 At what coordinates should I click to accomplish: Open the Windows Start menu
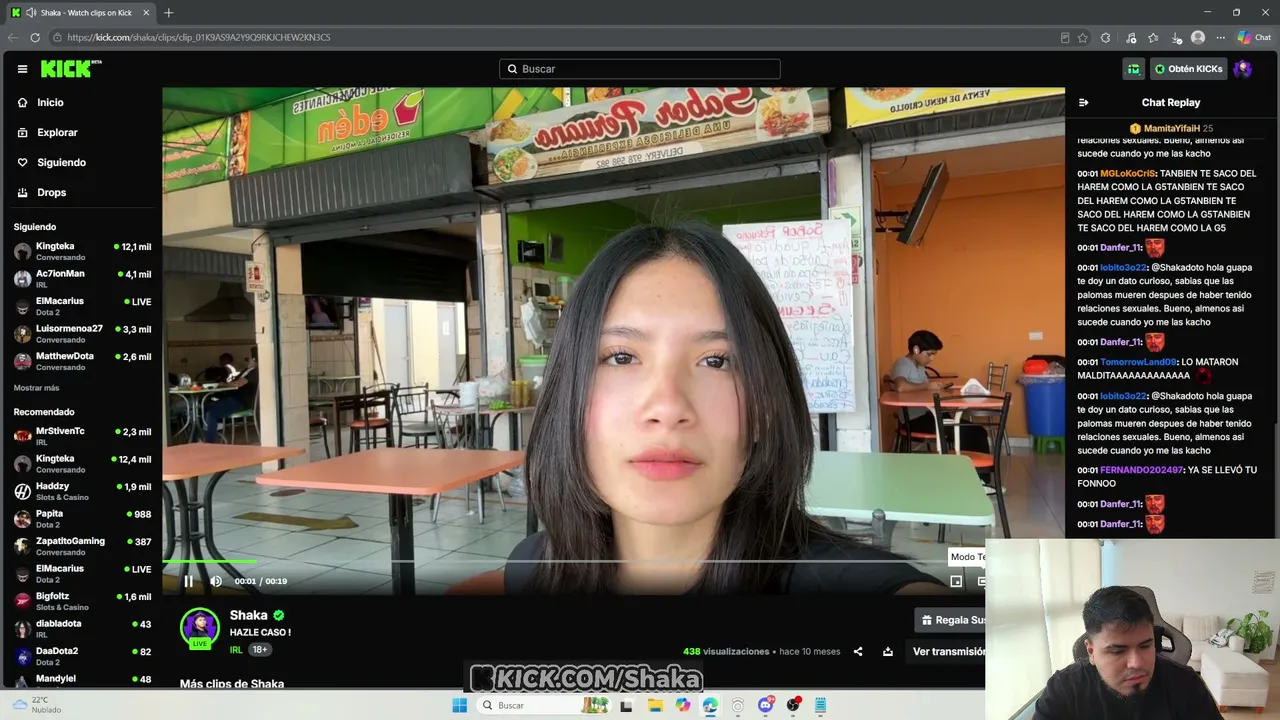coord(459,705)
